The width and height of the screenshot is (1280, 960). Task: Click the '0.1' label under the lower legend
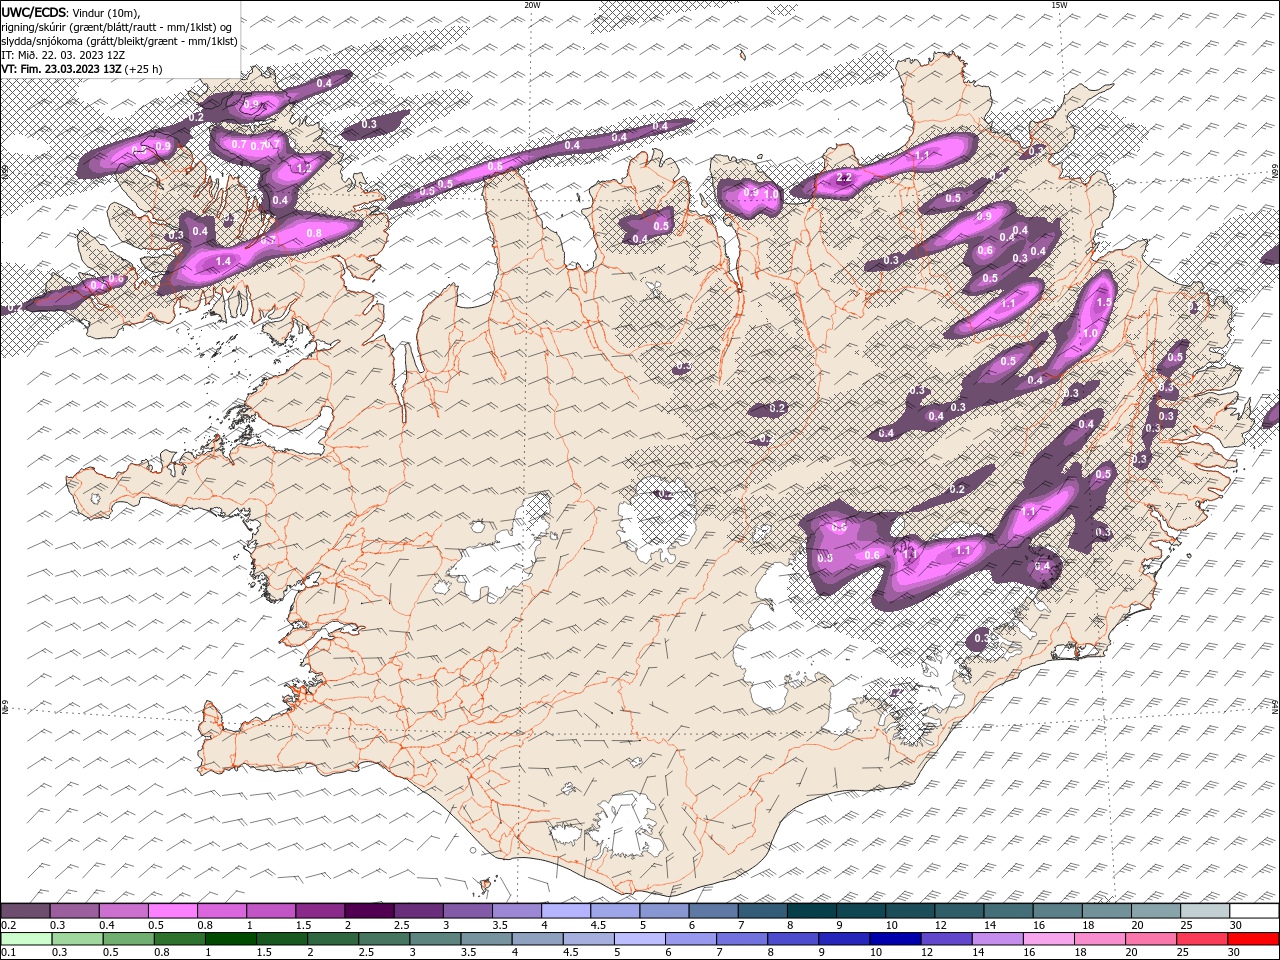click(x=8, y=953)
